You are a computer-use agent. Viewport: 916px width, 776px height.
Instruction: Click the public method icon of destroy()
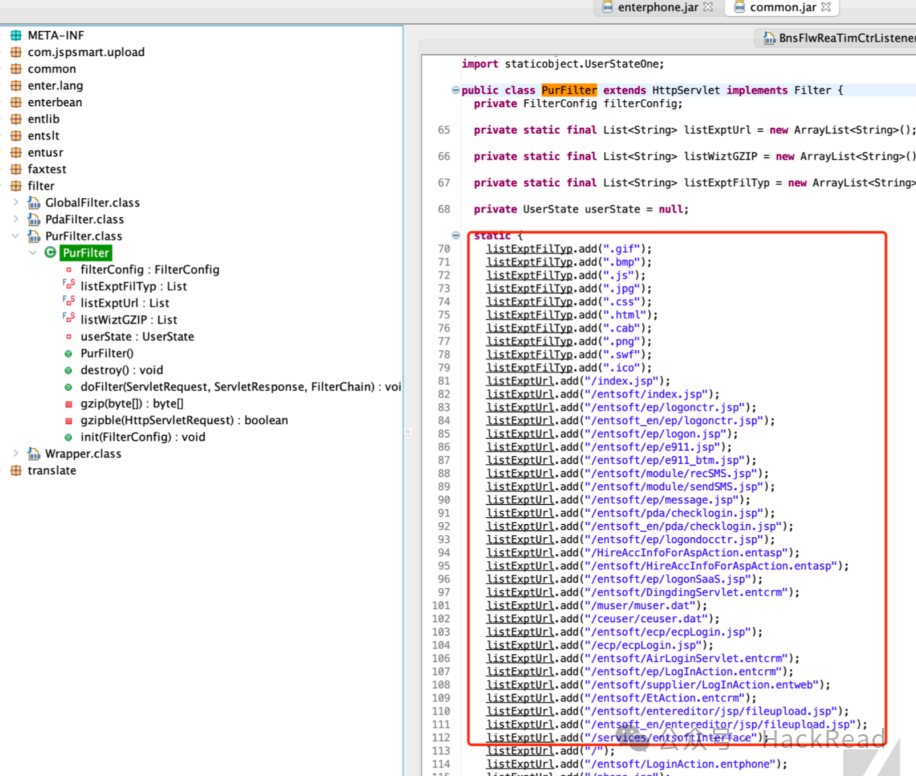(x=68, y=370)
